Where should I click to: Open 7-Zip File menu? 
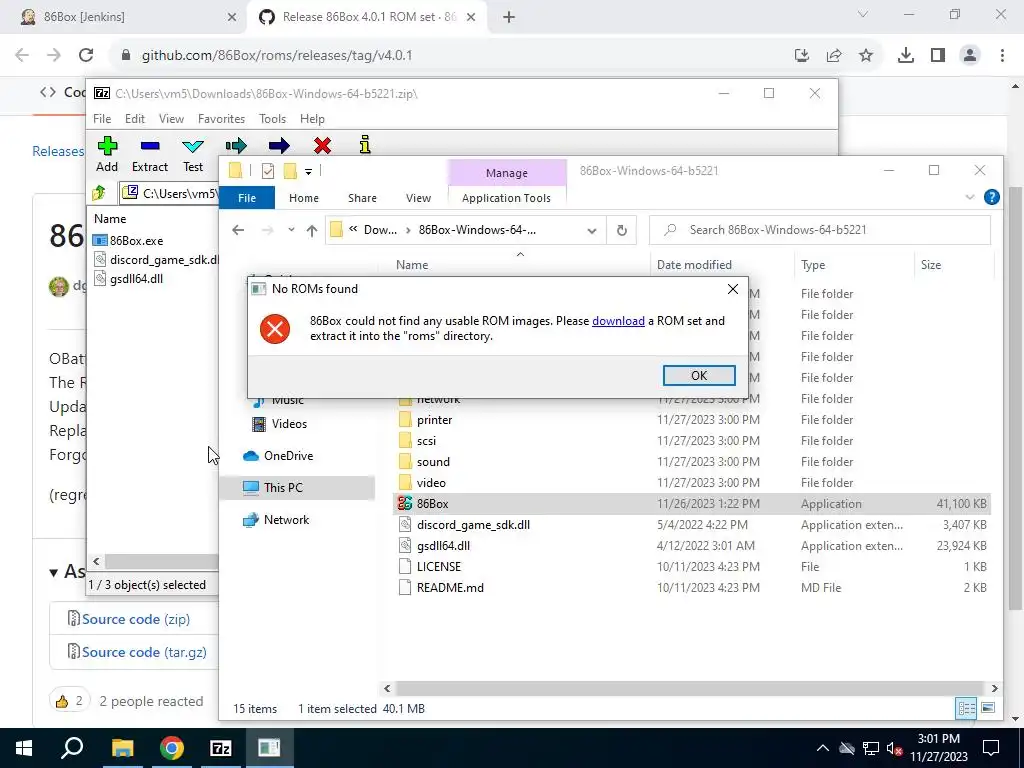click(x=102, y=119)
